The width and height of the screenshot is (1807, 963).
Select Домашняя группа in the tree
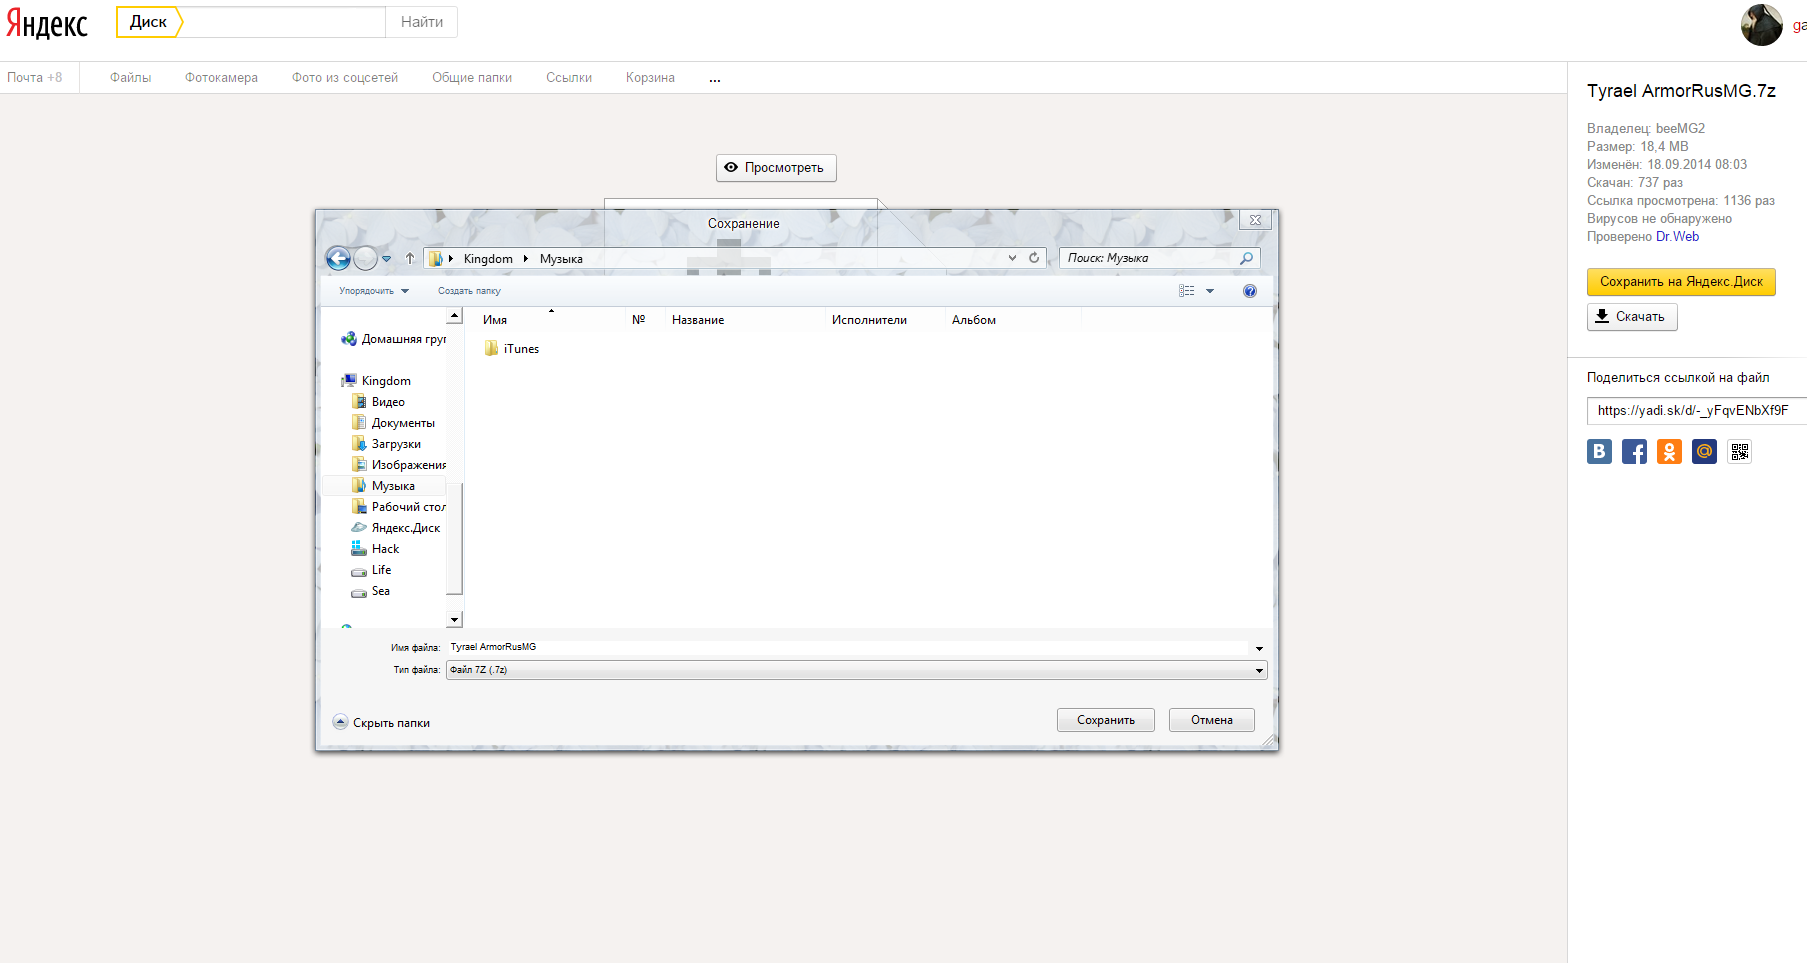click(394, 339)
